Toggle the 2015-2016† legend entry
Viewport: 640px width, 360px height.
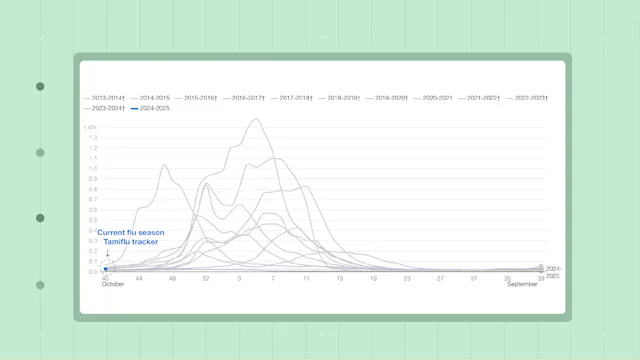(x=196, y=98)
